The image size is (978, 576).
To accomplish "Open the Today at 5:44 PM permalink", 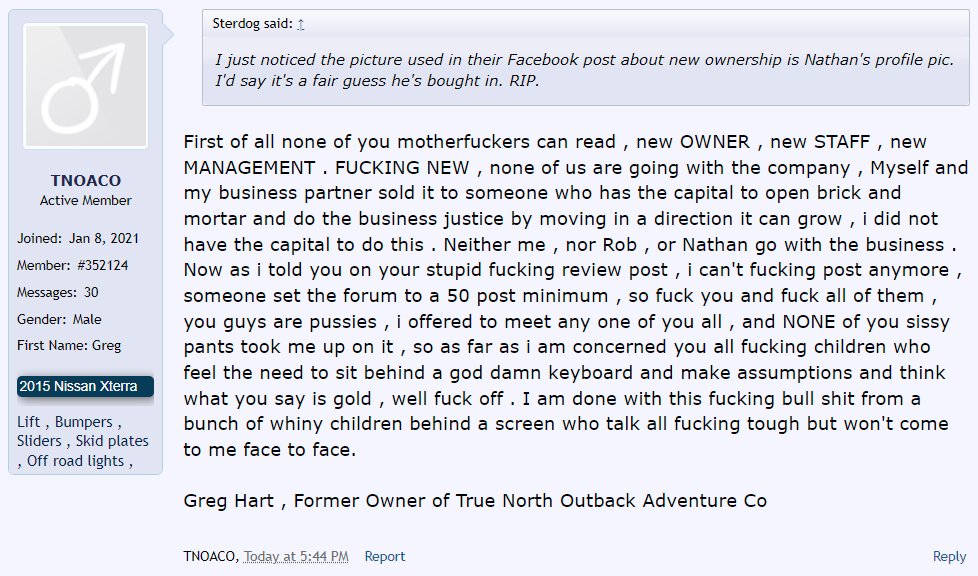I will [296, 556].
